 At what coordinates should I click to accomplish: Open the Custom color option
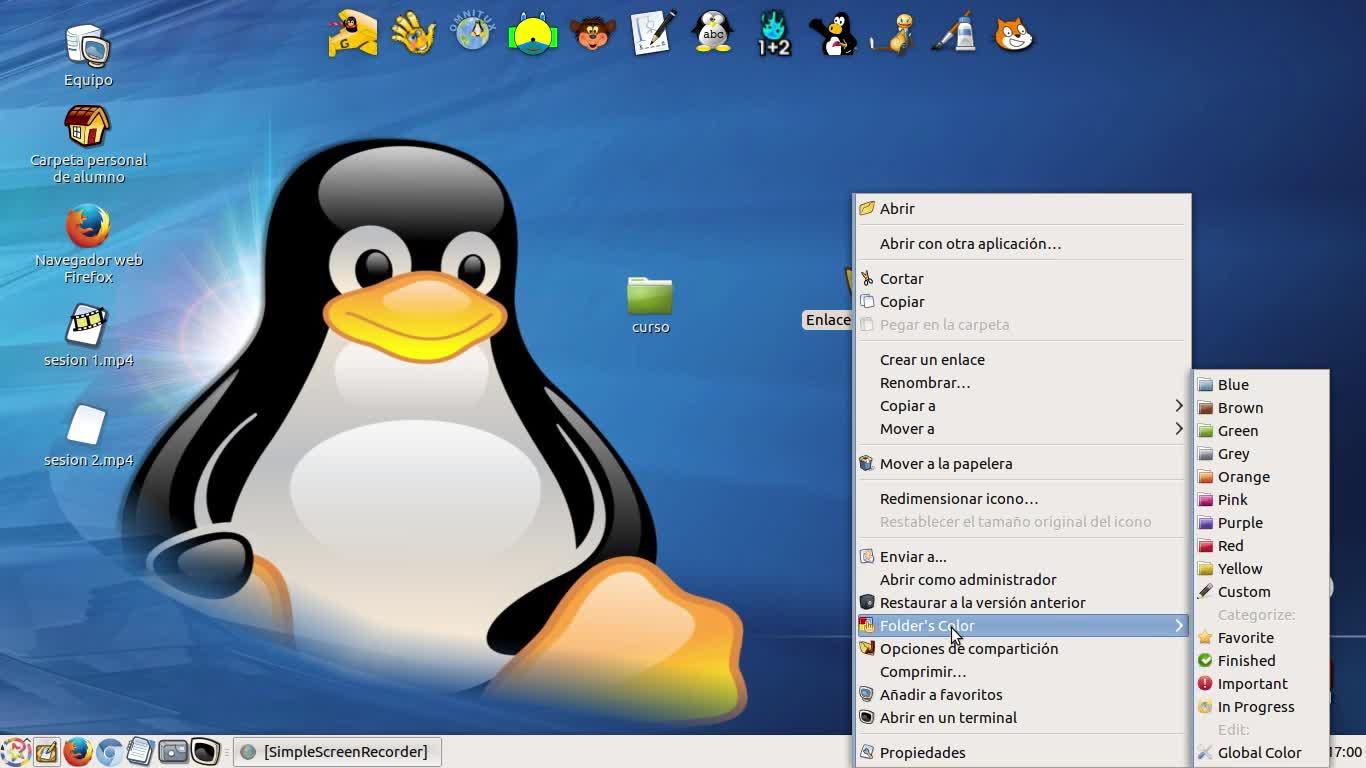pos(1261,592)
